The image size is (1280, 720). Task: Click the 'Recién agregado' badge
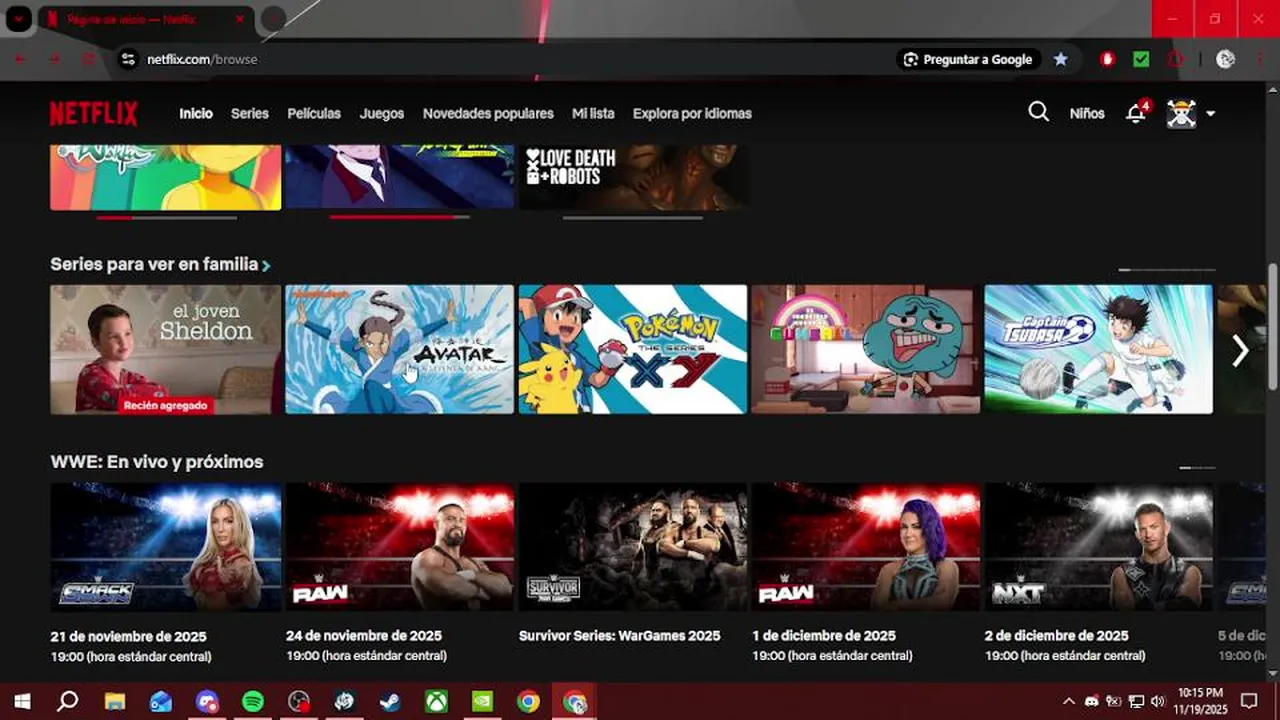coord(166,405)
